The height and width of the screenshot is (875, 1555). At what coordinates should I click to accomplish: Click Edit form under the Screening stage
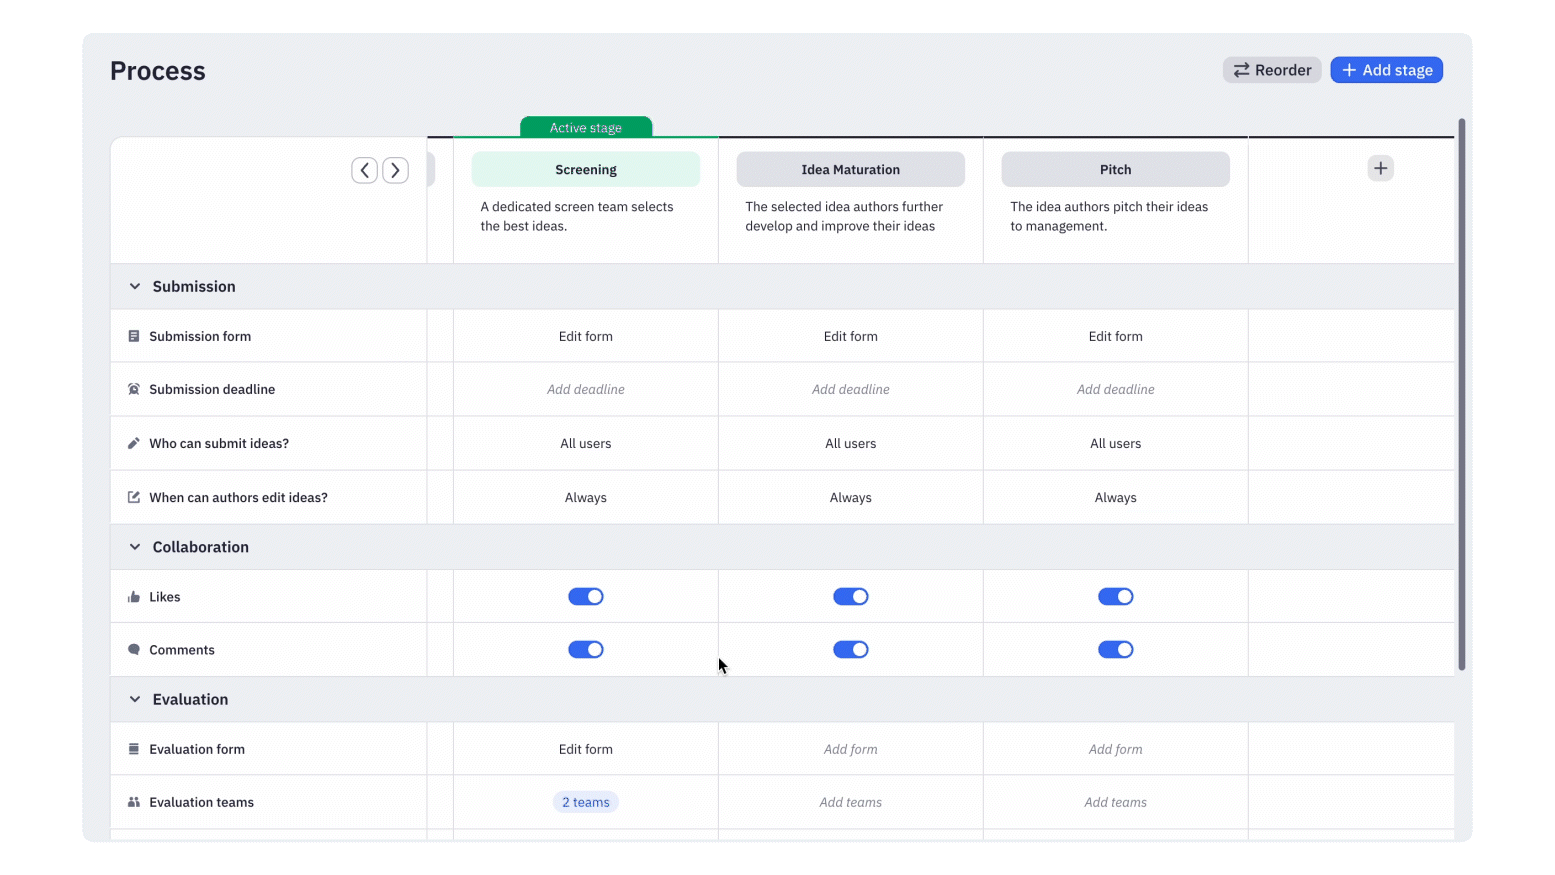click(x=585, y=335)
